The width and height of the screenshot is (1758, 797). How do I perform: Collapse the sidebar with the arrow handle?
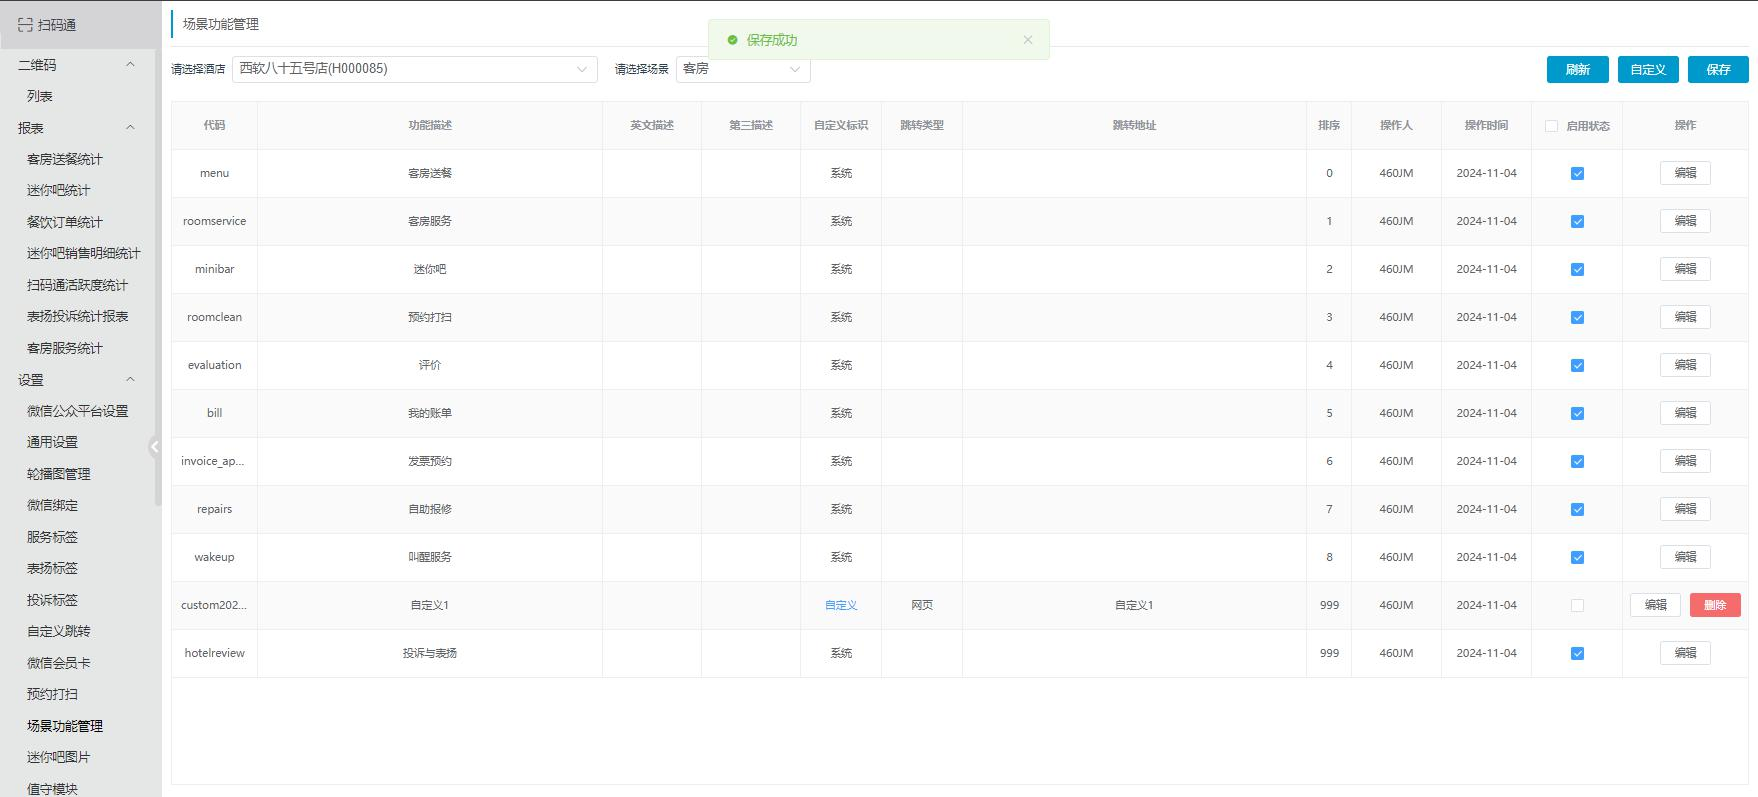pos(154,447)
